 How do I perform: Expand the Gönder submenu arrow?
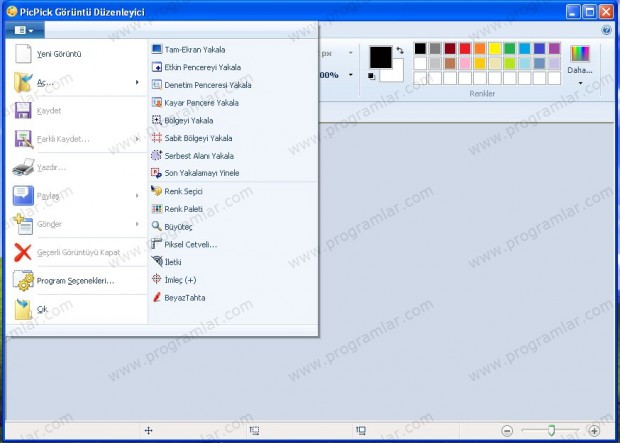point(137,224)
